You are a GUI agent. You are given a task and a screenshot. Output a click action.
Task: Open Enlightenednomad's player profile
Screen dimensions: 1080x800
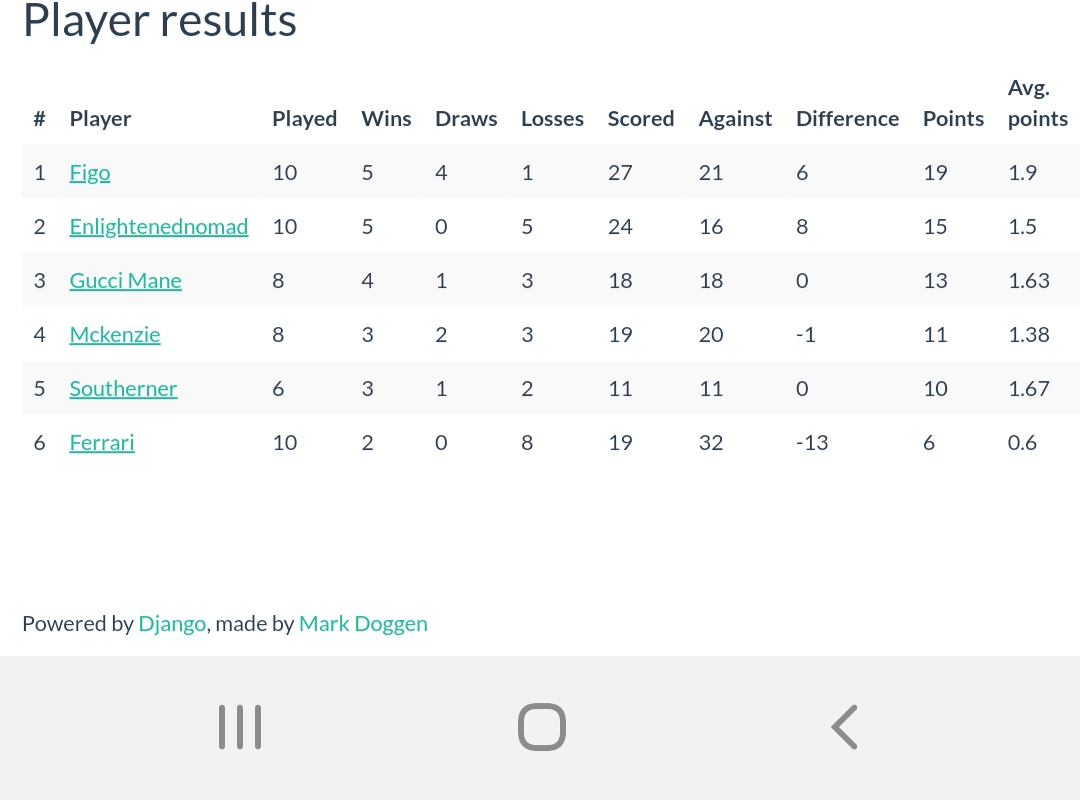tap(159, 227)
